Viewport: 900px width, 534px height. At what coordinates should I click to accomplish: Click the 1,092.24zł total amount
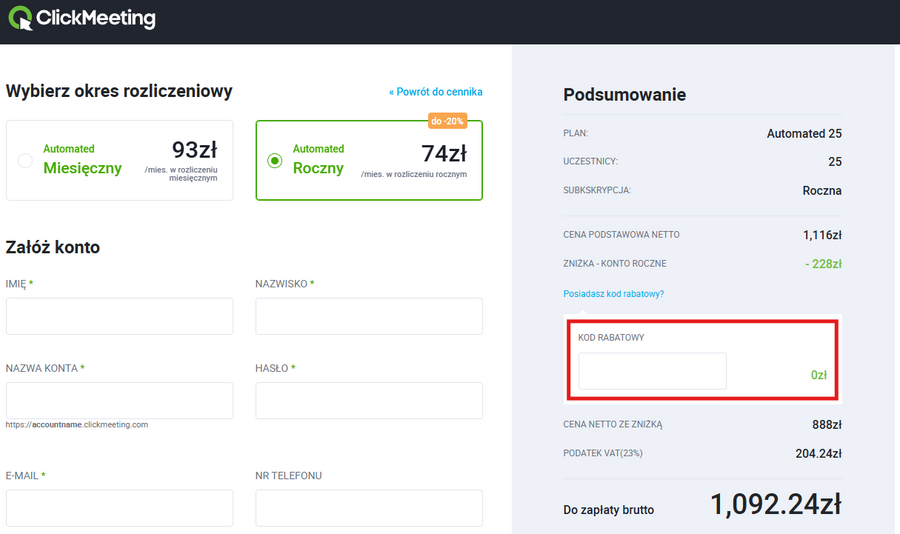tap(776, 505)
